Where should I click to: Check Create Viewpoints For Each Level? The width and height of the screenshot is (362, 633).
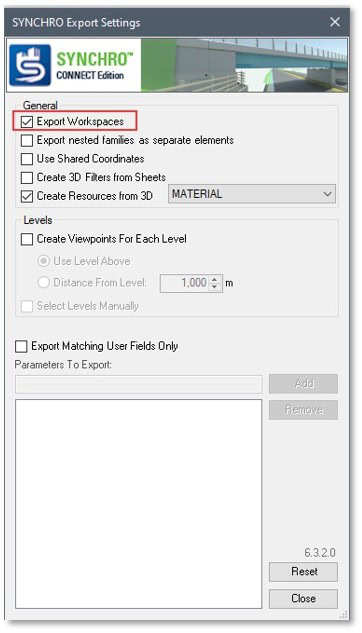[x=27, y=239]
